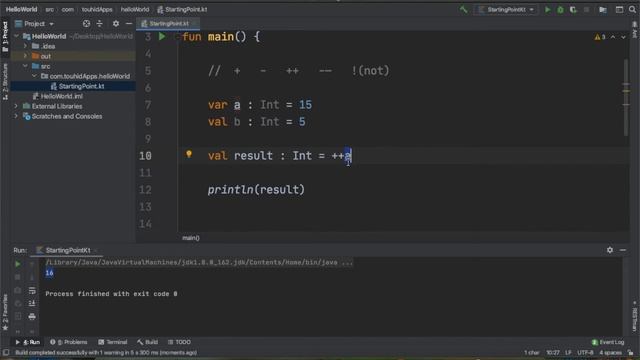Hide the Run tool window with the minus icon
The image size is (640, 360).
pyautogui.click(x=623, y=250)
